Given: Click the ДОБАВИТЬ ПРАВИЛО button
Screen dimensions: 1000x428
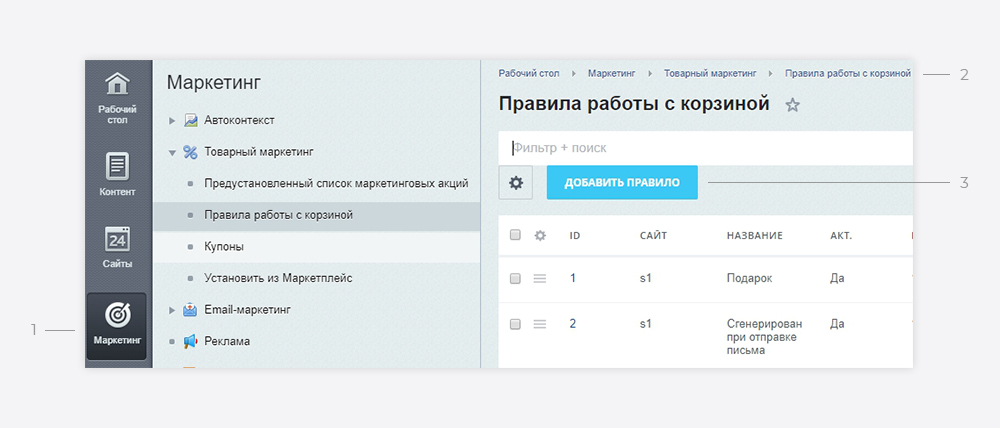Looking at the screenshot, I should point(622,182).
